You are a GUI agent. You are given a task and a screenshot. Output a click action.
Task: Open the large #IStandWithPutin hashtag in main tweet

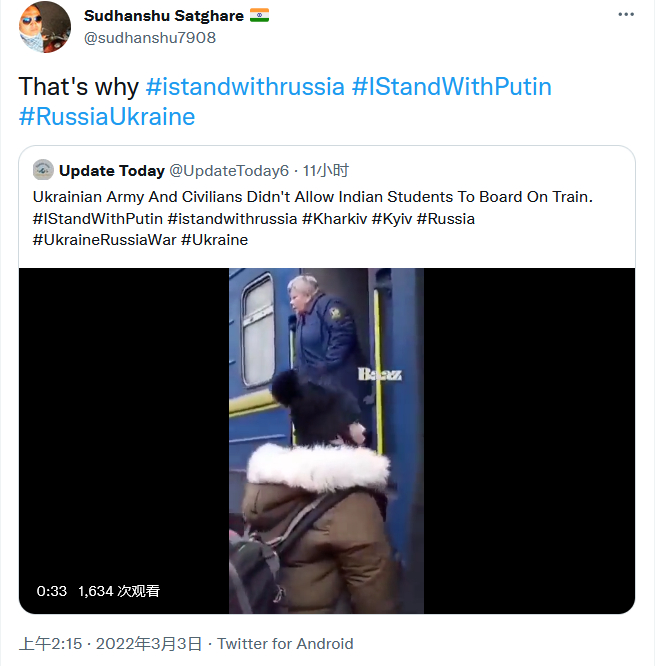point(451,86)
